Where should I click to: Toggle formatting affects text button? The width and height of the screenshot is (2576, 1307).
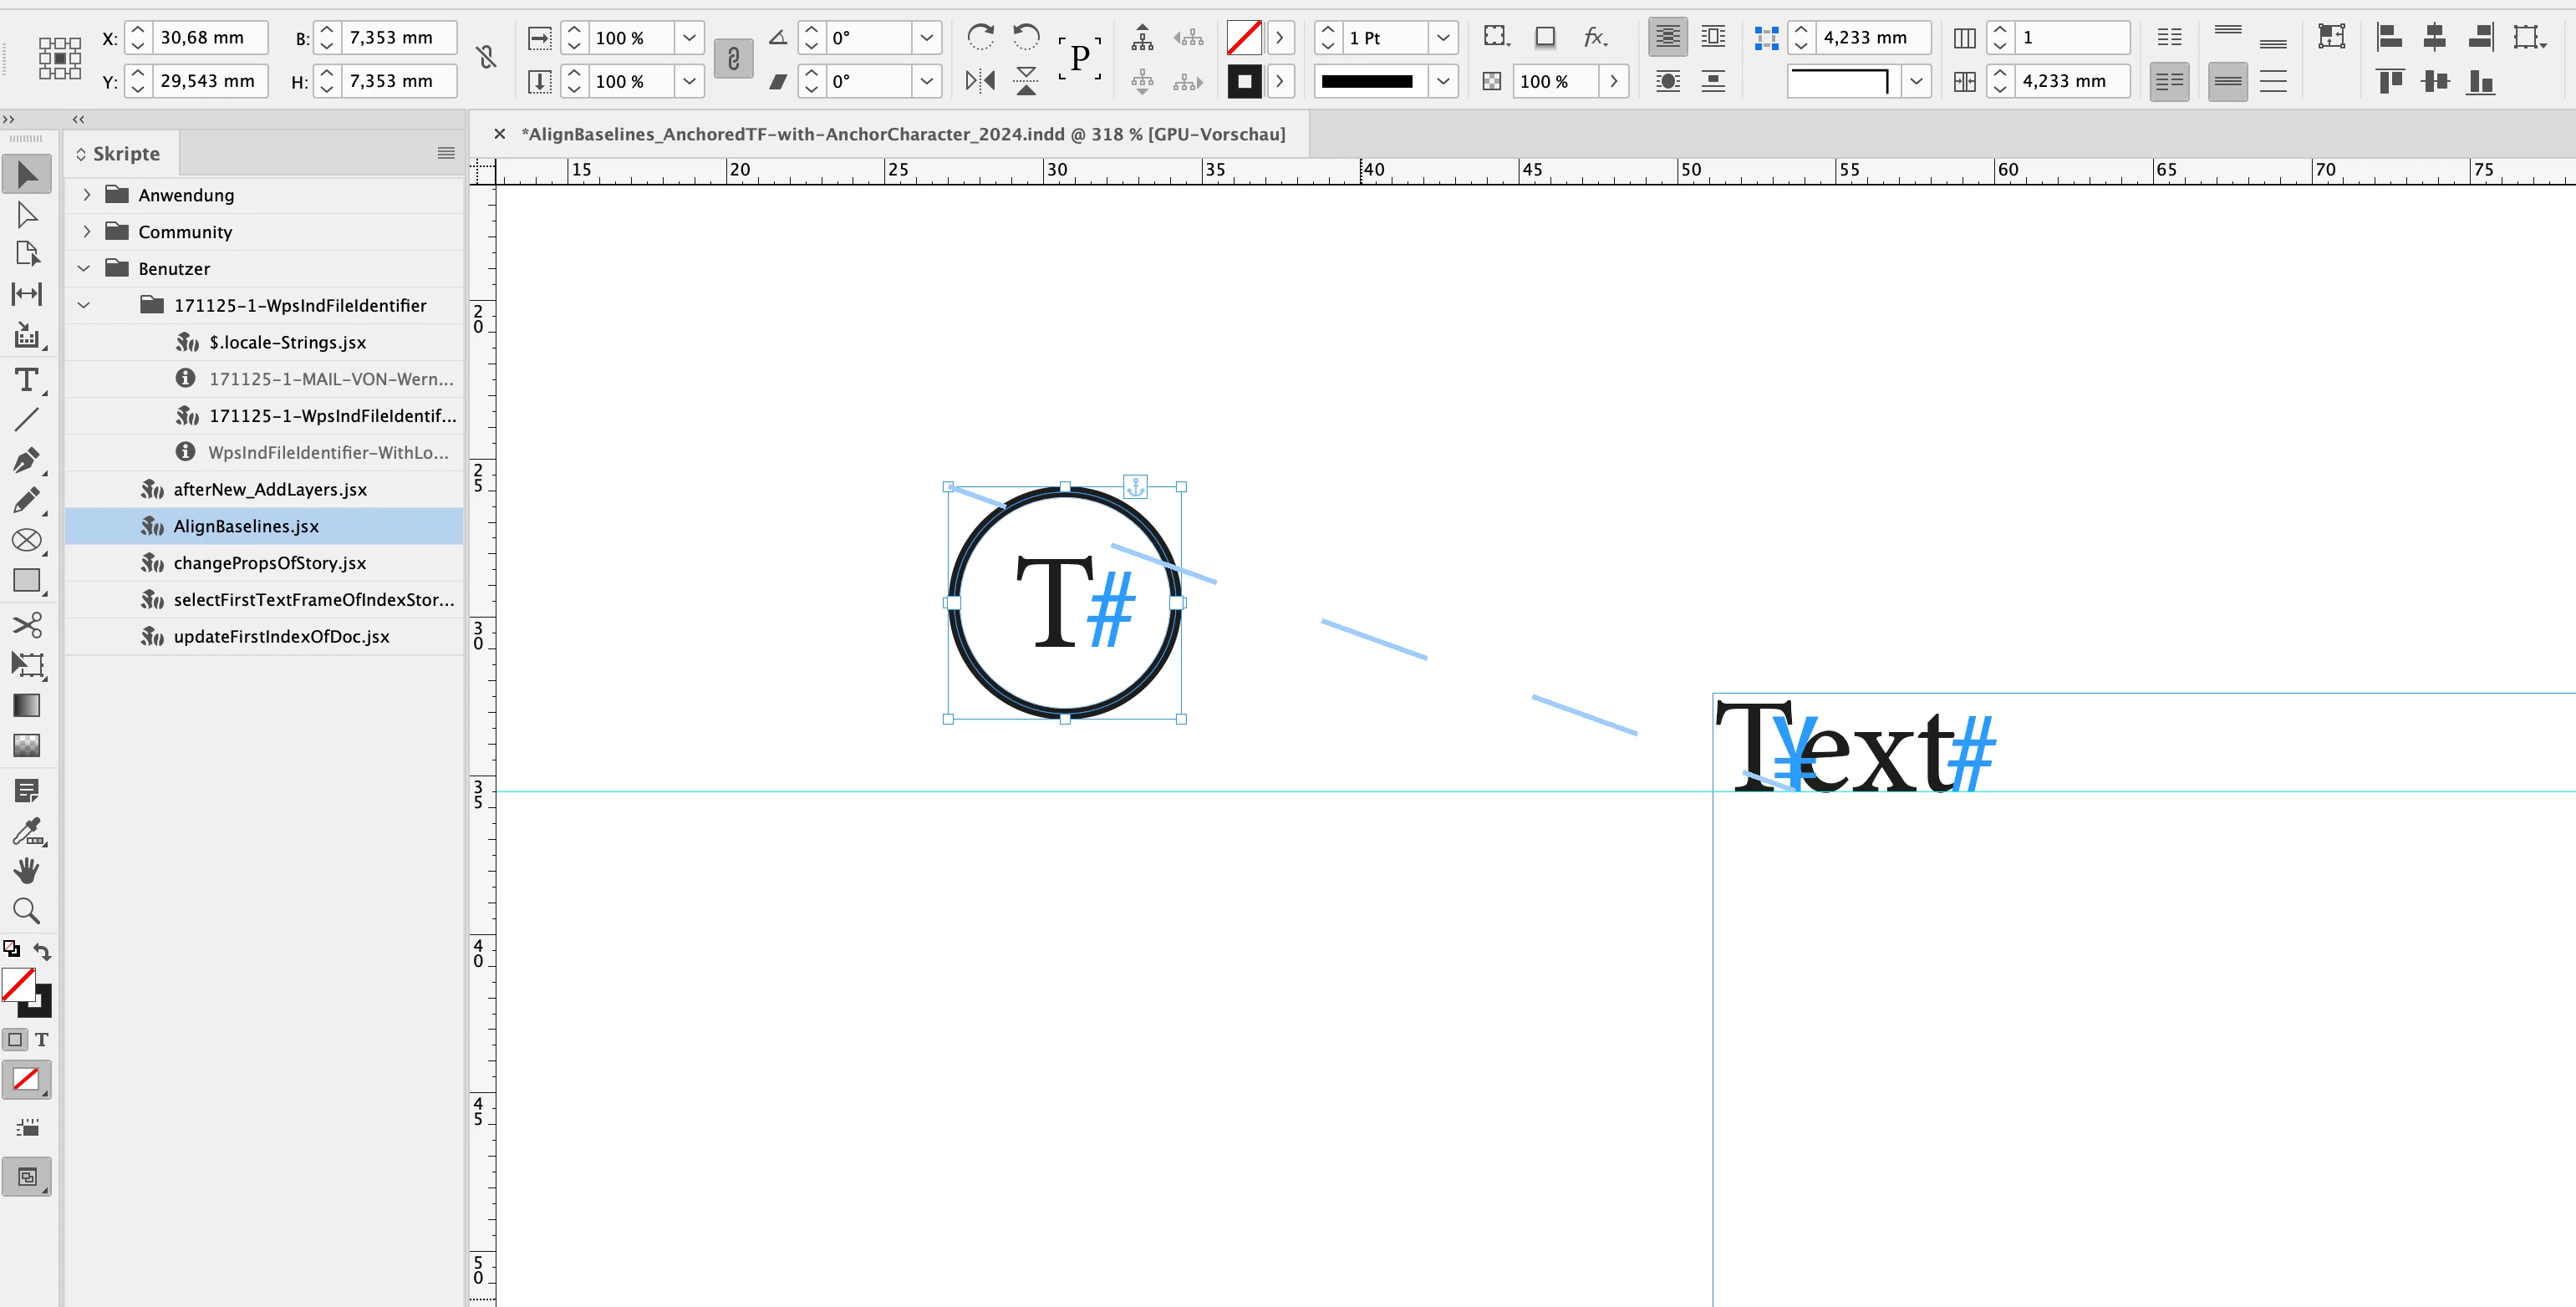41,1039
